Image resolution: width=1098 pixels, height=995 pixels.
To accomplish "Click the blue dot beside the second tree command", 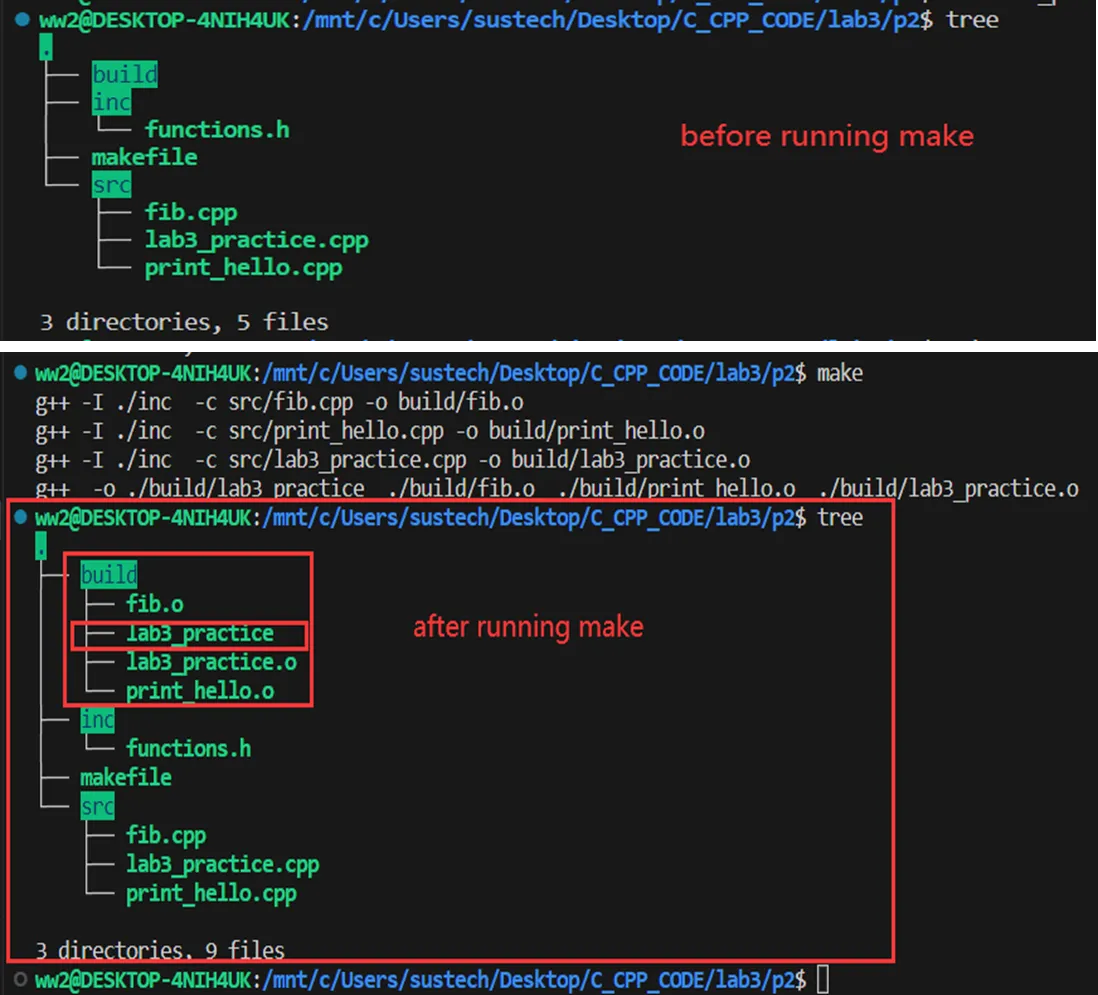I will tap(20, 518).
